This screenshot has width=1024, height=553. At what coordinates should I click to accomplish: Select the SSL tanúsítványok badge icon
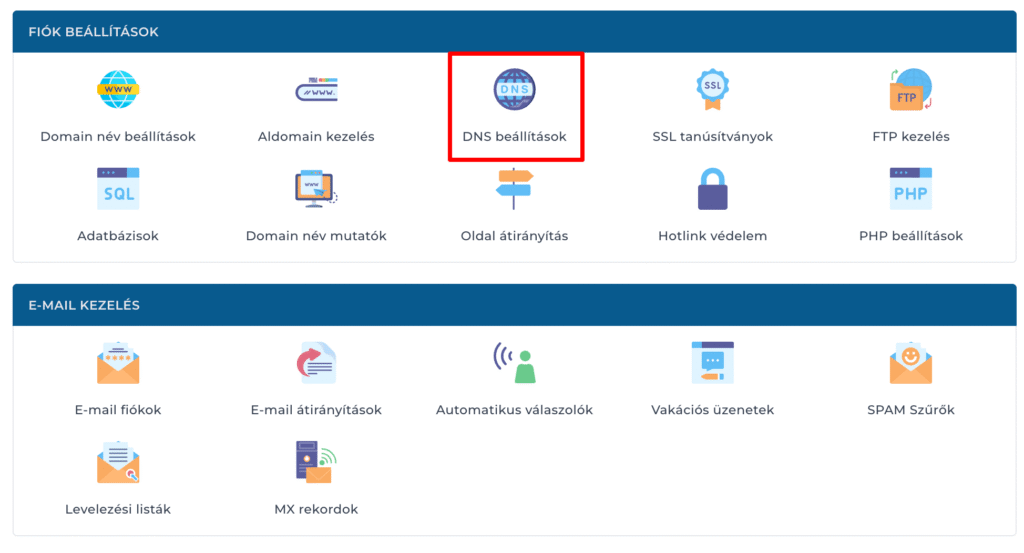click(712, 90)
